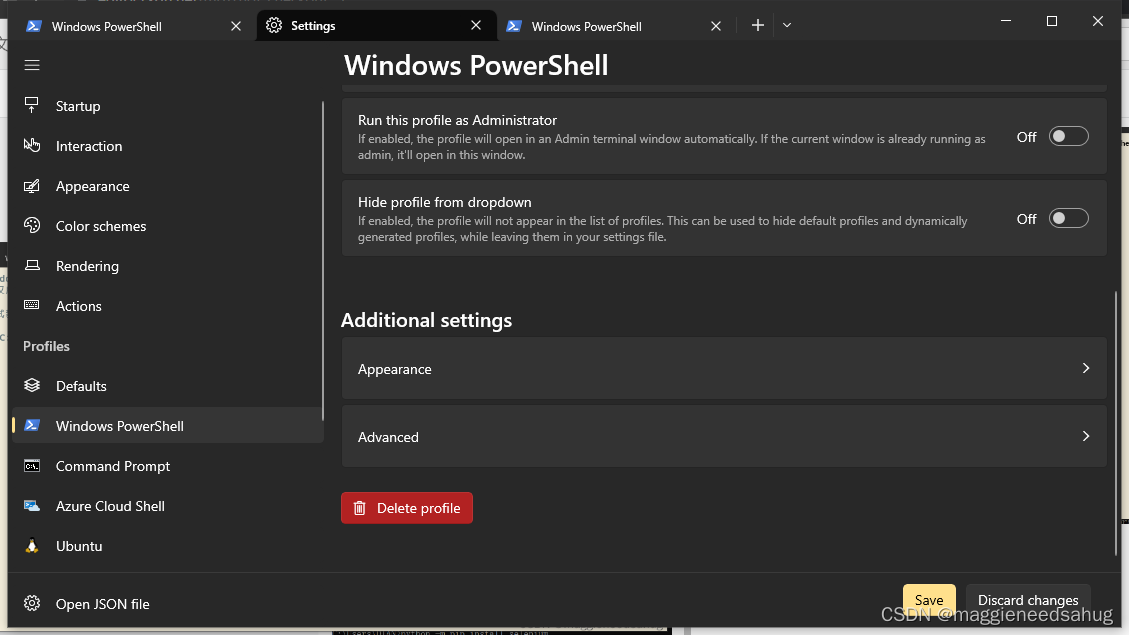Viewport: 1129px width, 635px height.
Task: Close the first Windows PowerShell tab
Action: coord(235,26)
